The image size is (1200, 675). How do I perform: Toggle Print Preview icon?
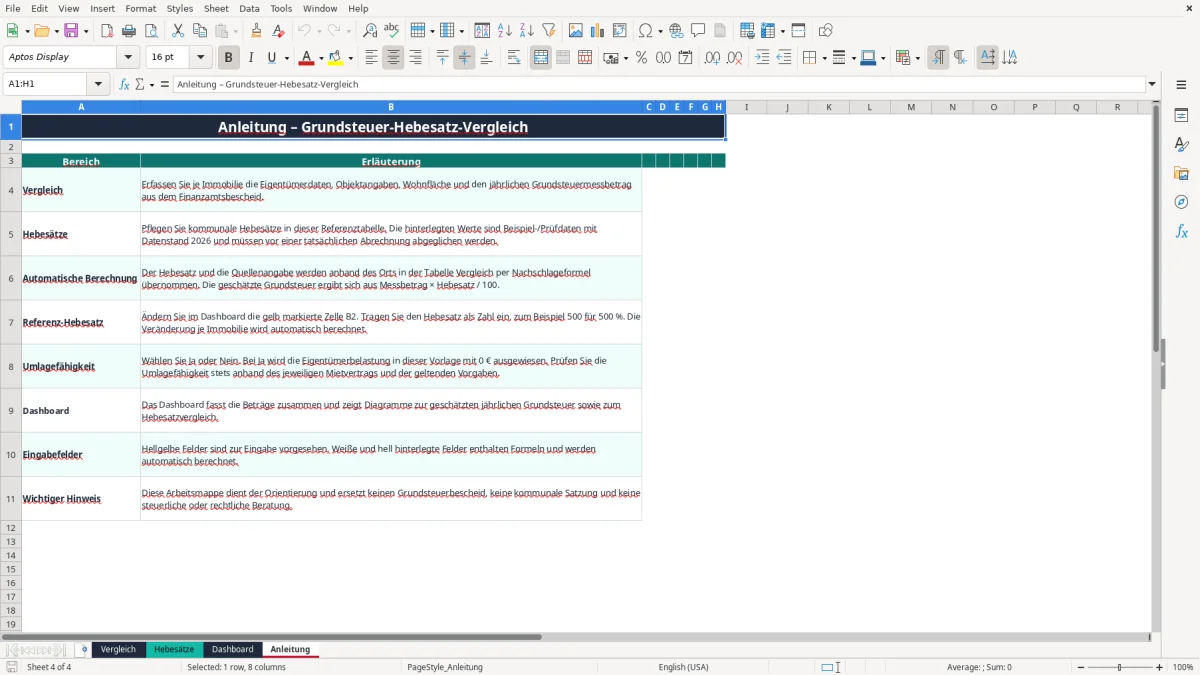click(151, 31)
